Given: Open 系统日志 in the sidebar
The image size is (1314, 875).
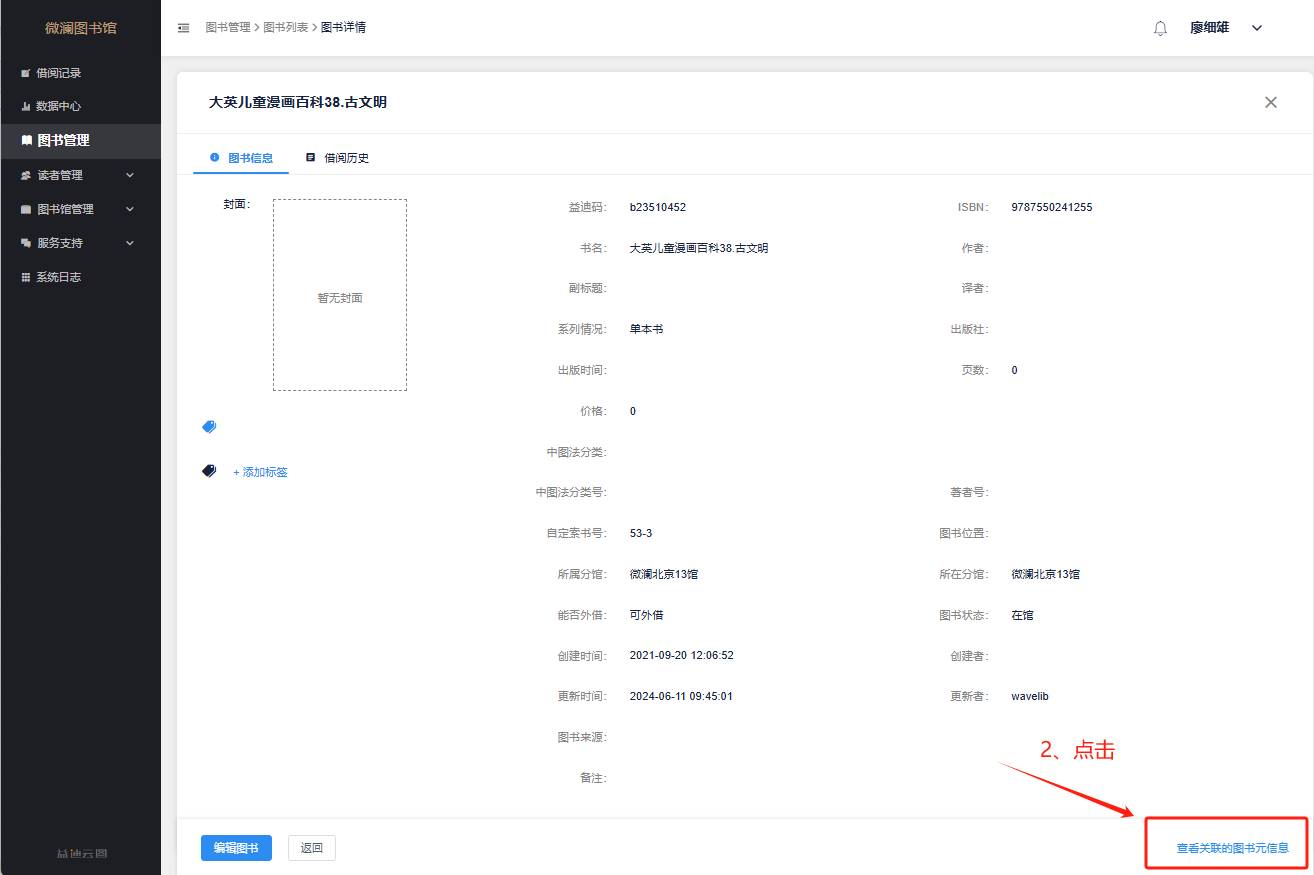Looking at the screenshot, I should point(58,277).
